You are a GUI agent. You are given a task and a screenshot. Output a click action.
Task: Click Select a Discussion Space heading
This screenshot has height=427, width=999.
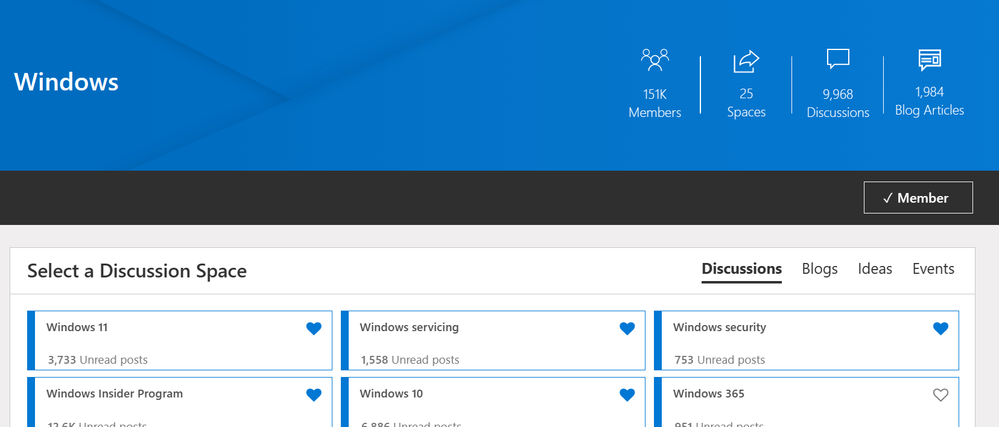pos(137,271)
